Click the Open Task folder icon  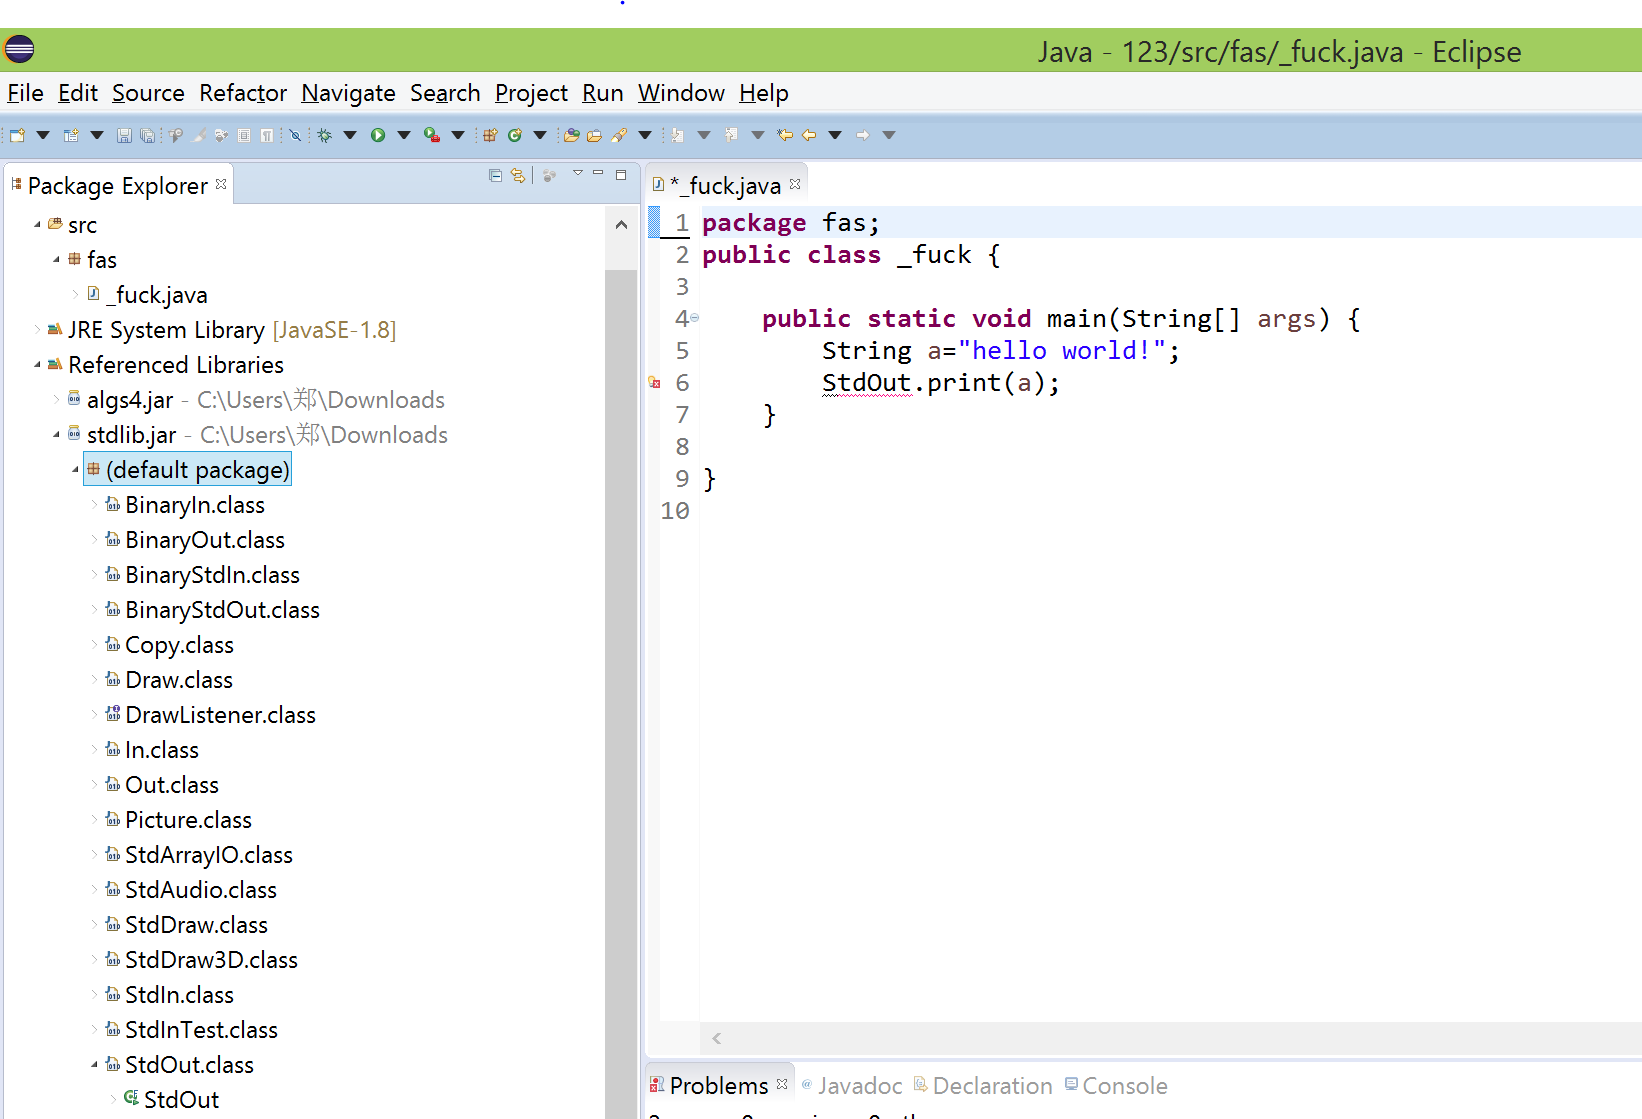594,135
